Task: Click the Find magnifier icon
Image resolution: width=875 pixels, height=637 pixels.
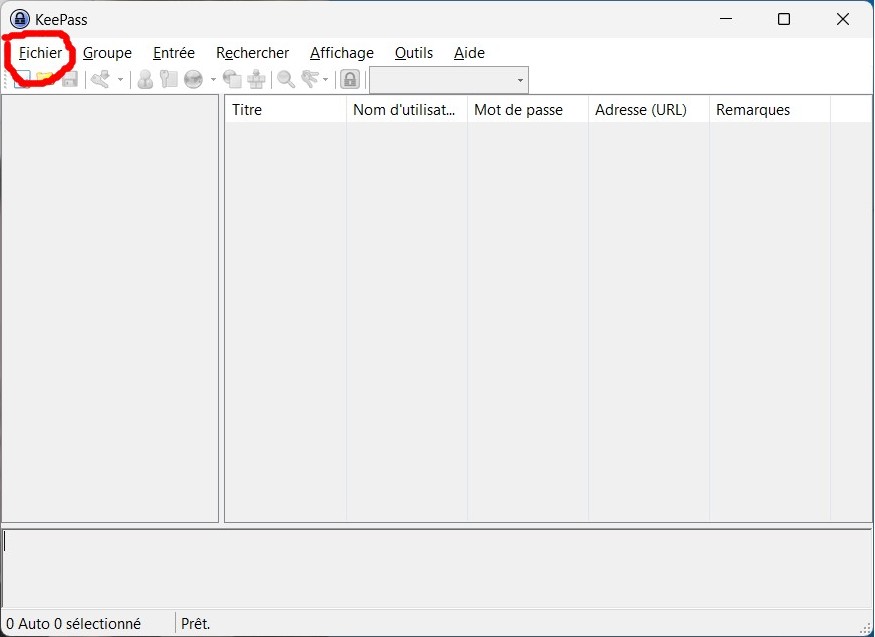Action: point(286,80)
